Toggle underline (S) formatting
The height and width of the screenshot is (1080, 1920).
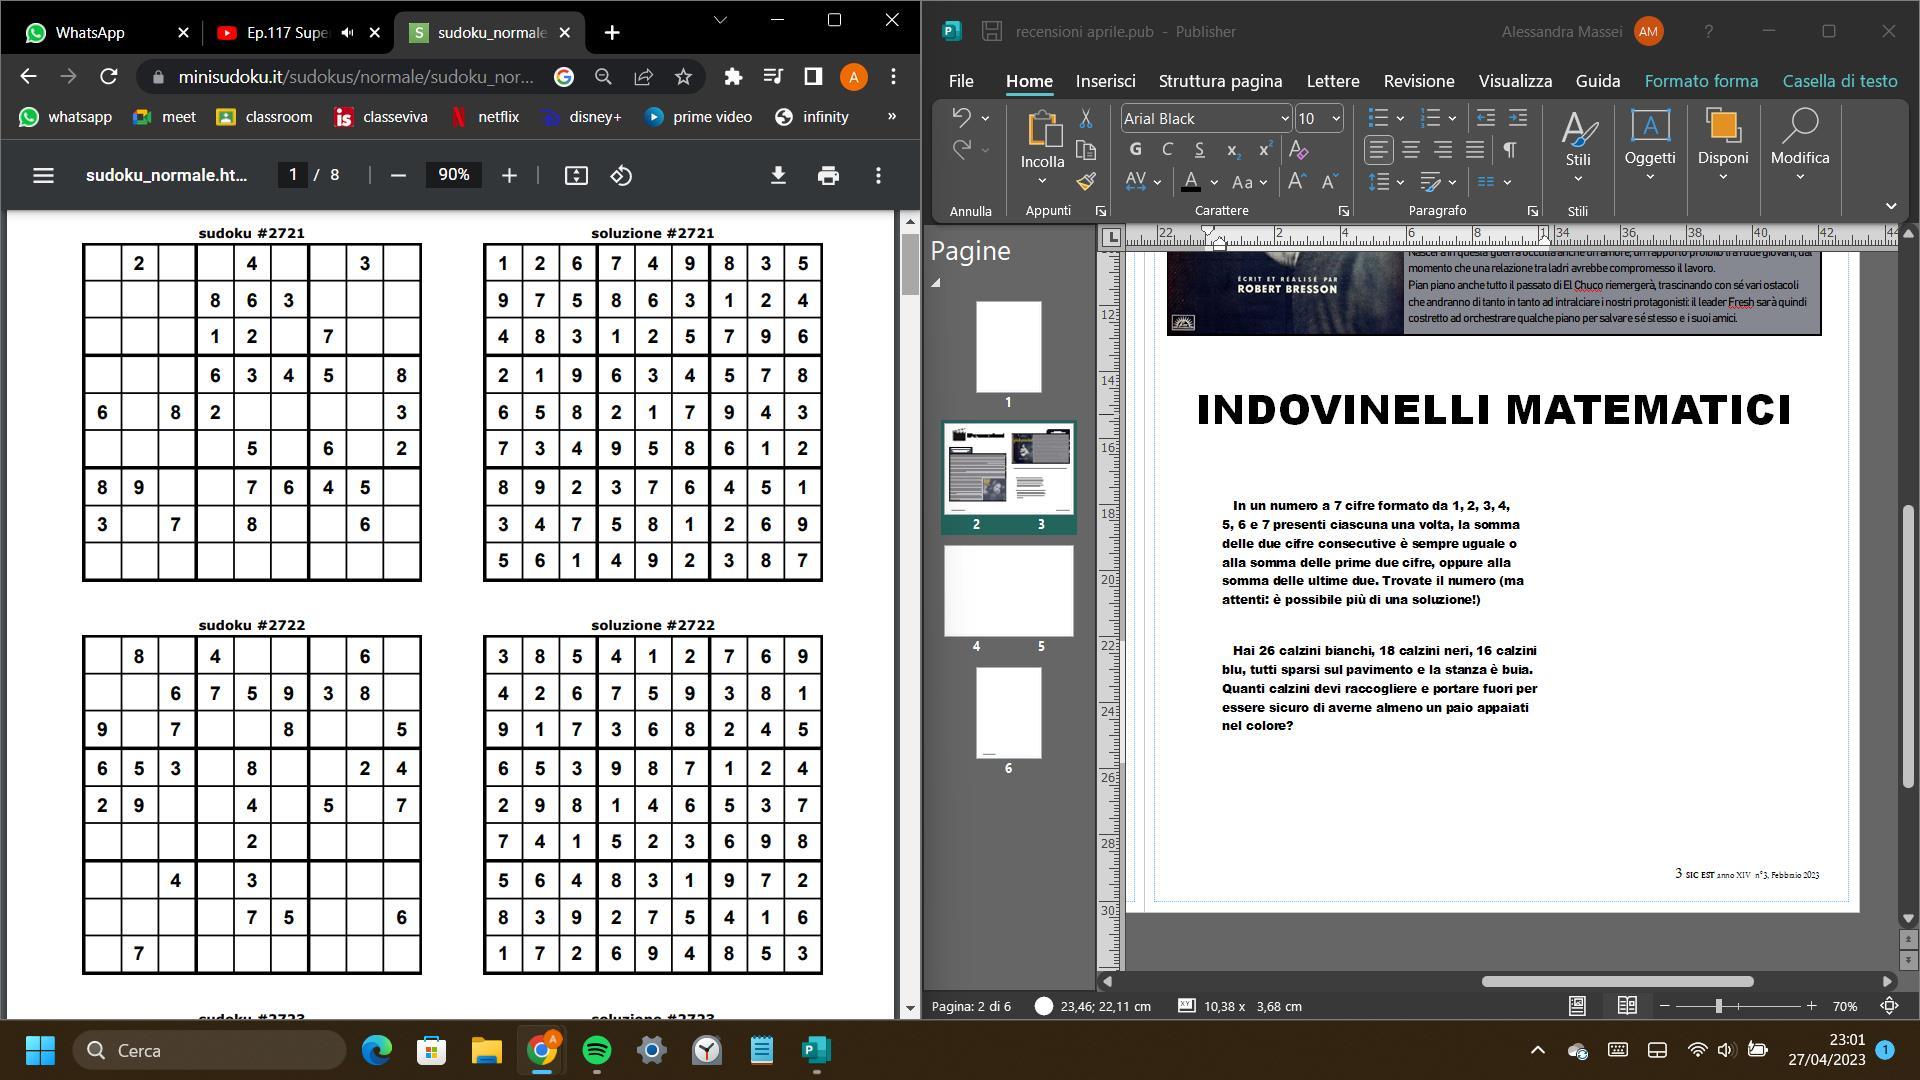(1199, 150)
